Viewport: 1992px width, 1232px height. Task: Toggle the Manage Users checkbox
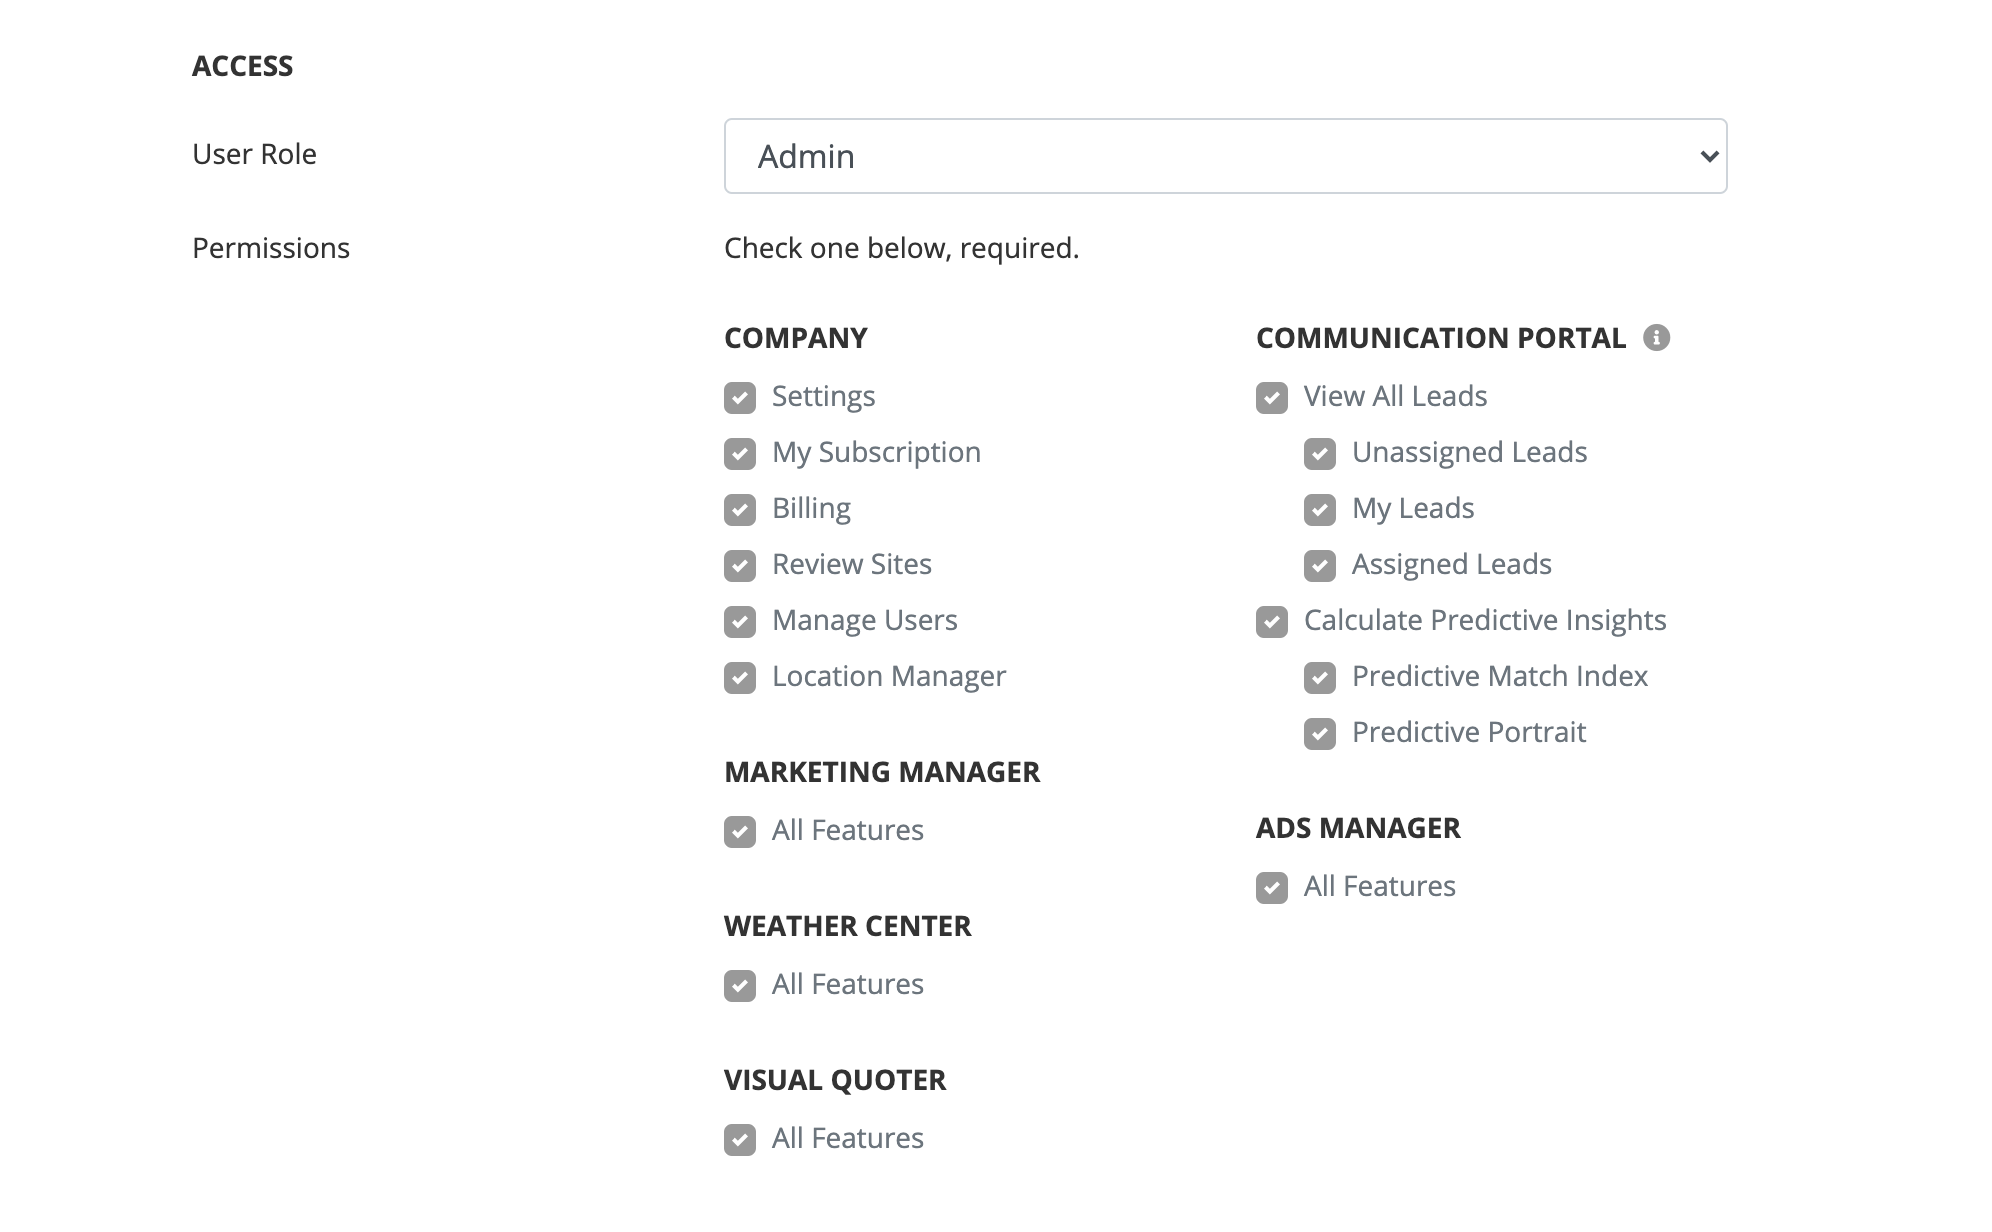coord(740,622)
